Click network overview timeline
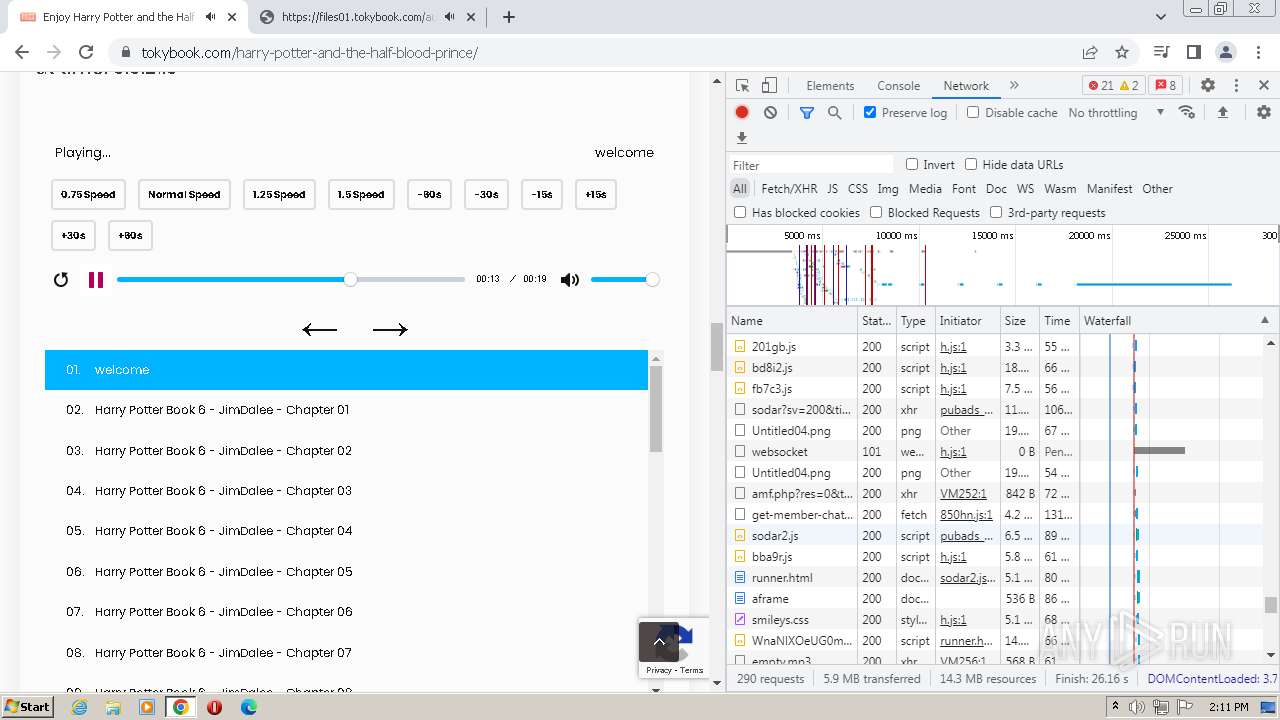 pos(1002,265)
